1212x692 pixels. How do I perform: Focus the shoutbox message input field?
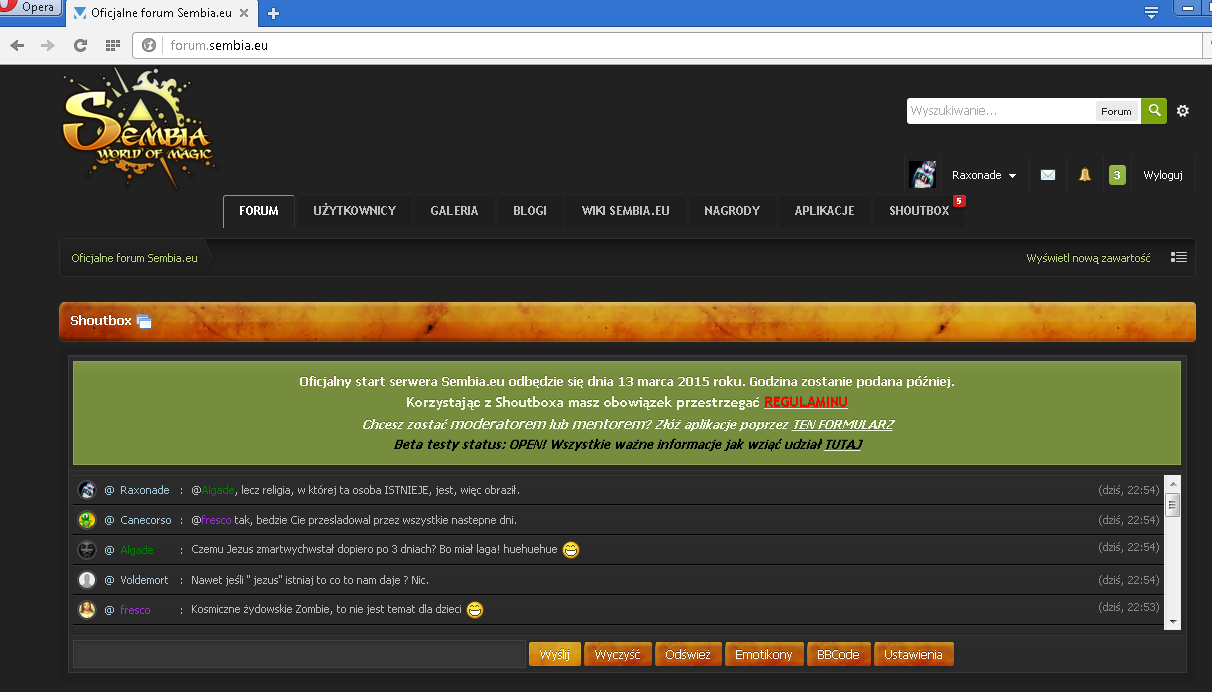pyautogui.click(x=299, y=654)
